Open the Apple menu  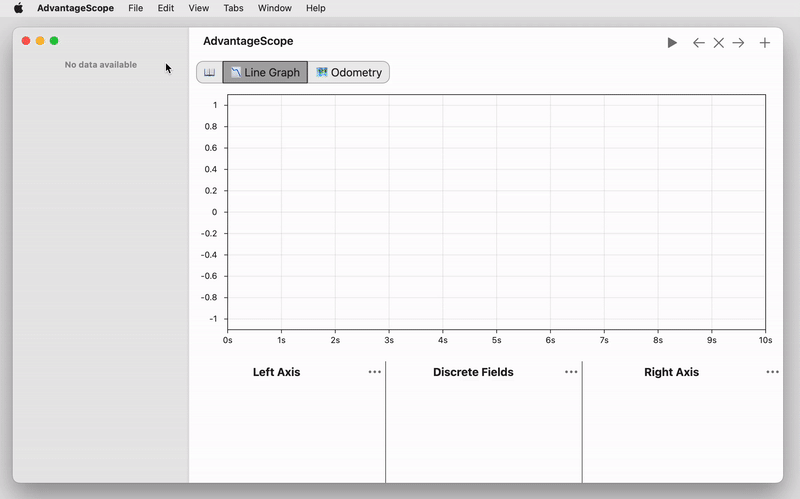(18, 8)
